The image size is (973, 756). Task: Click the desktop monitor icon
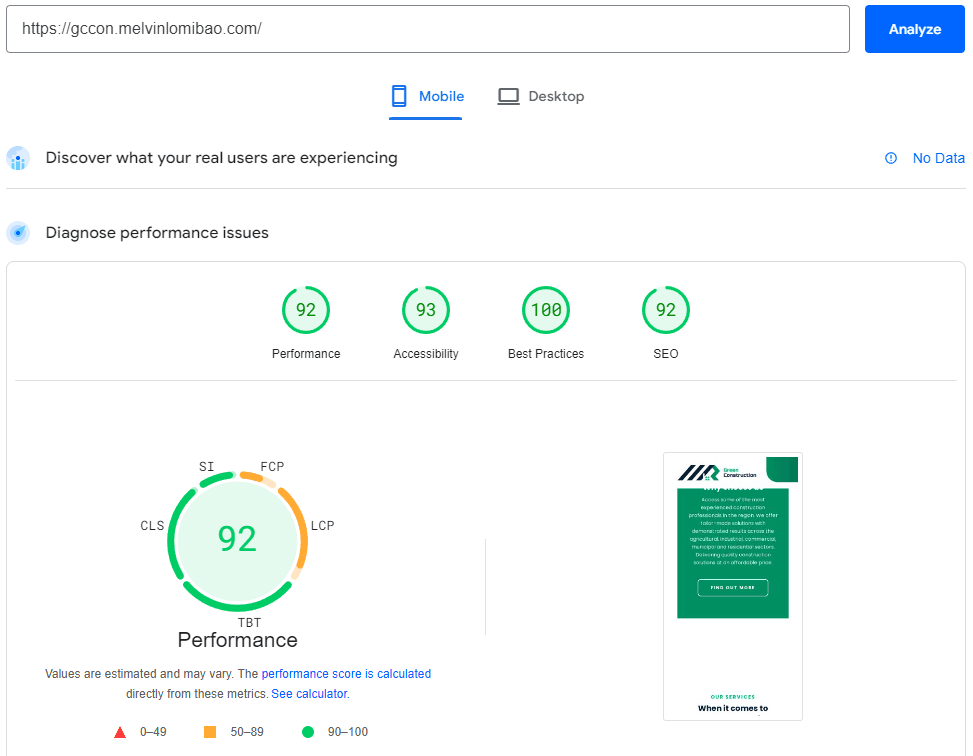(509, 96)
